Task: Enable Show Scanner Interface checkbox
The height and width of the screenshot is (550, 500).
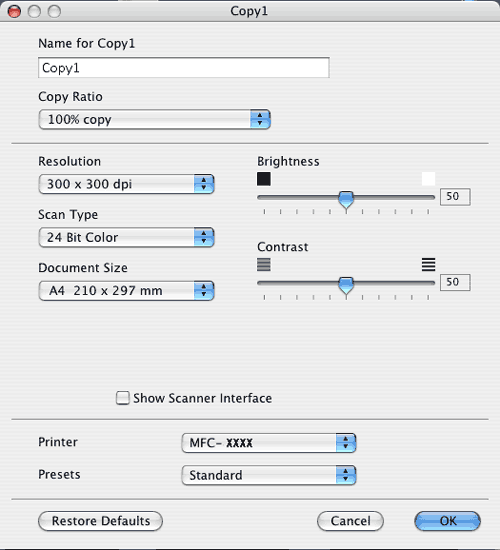Action: 122,398
